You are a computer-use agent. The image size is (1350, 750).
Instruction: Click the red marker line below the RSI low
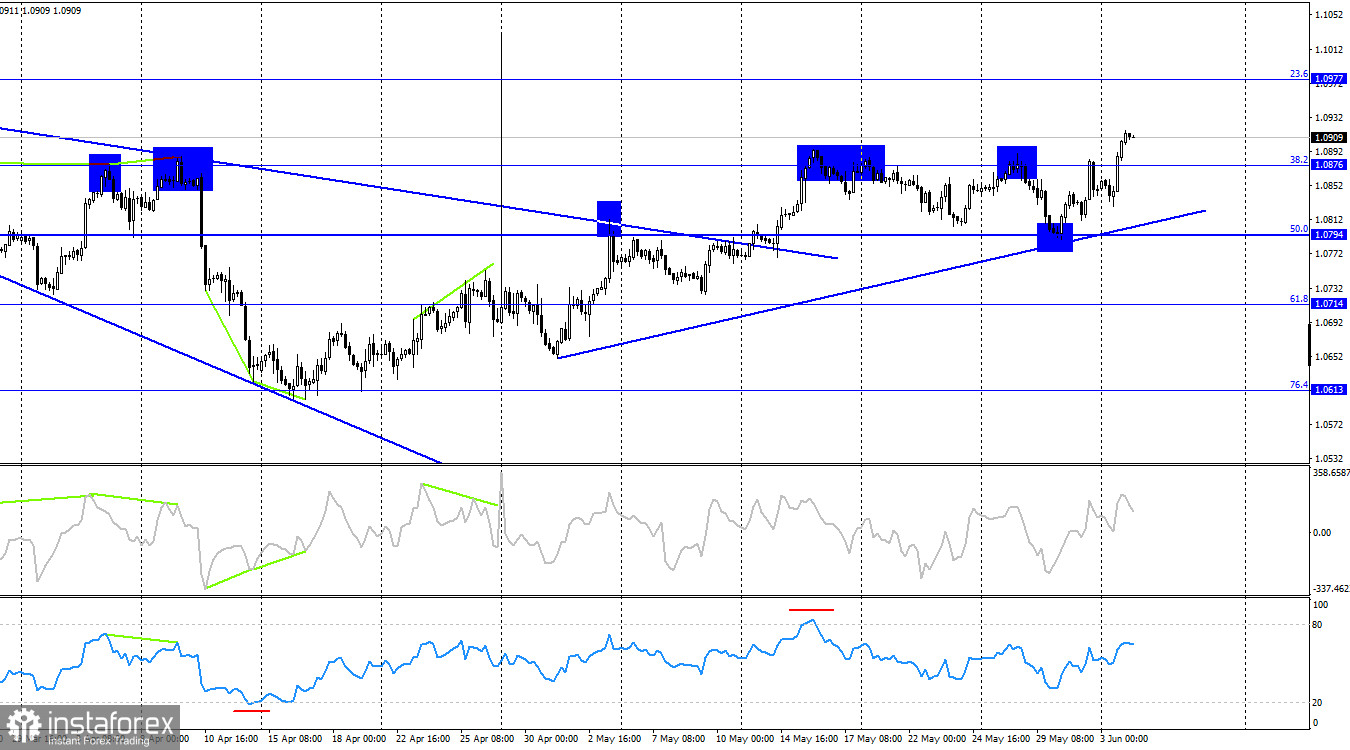pos(251,710)
